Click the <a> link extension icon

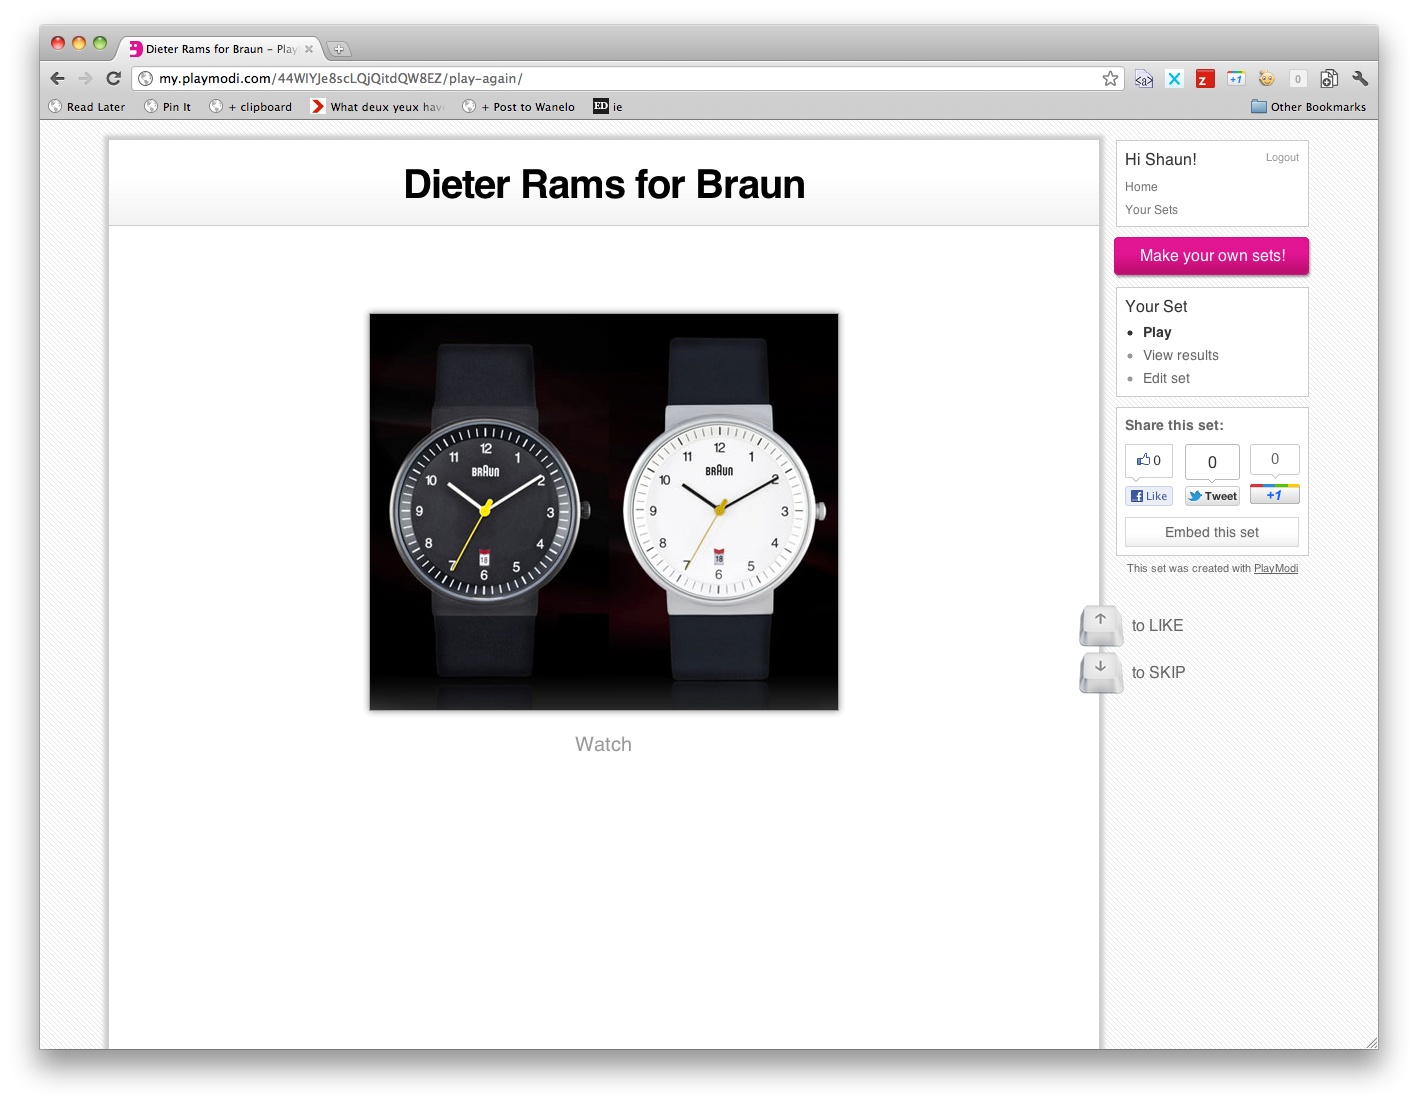click(x=1144, y=78)
